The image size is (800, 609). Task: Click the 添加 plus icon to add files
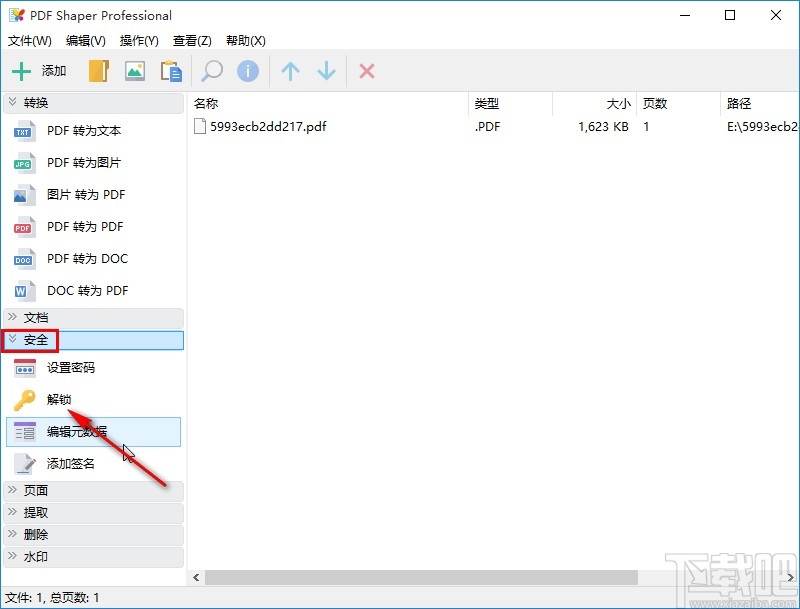[x=23, y=70]
